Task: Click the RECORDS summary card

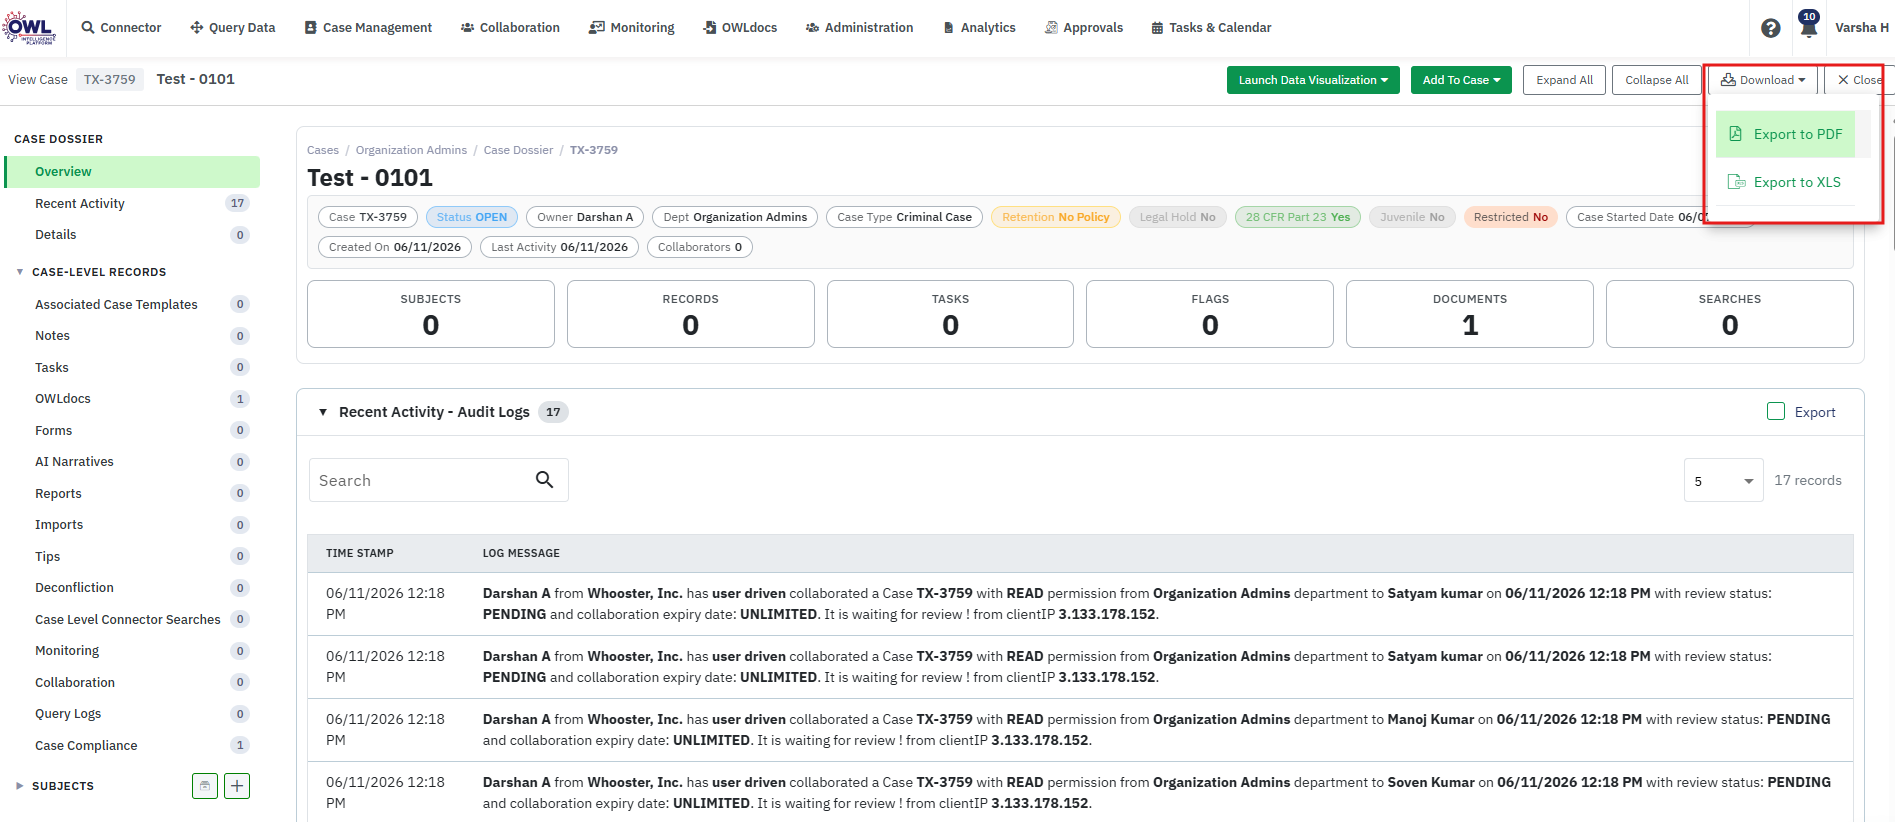Action: point(691,314)
